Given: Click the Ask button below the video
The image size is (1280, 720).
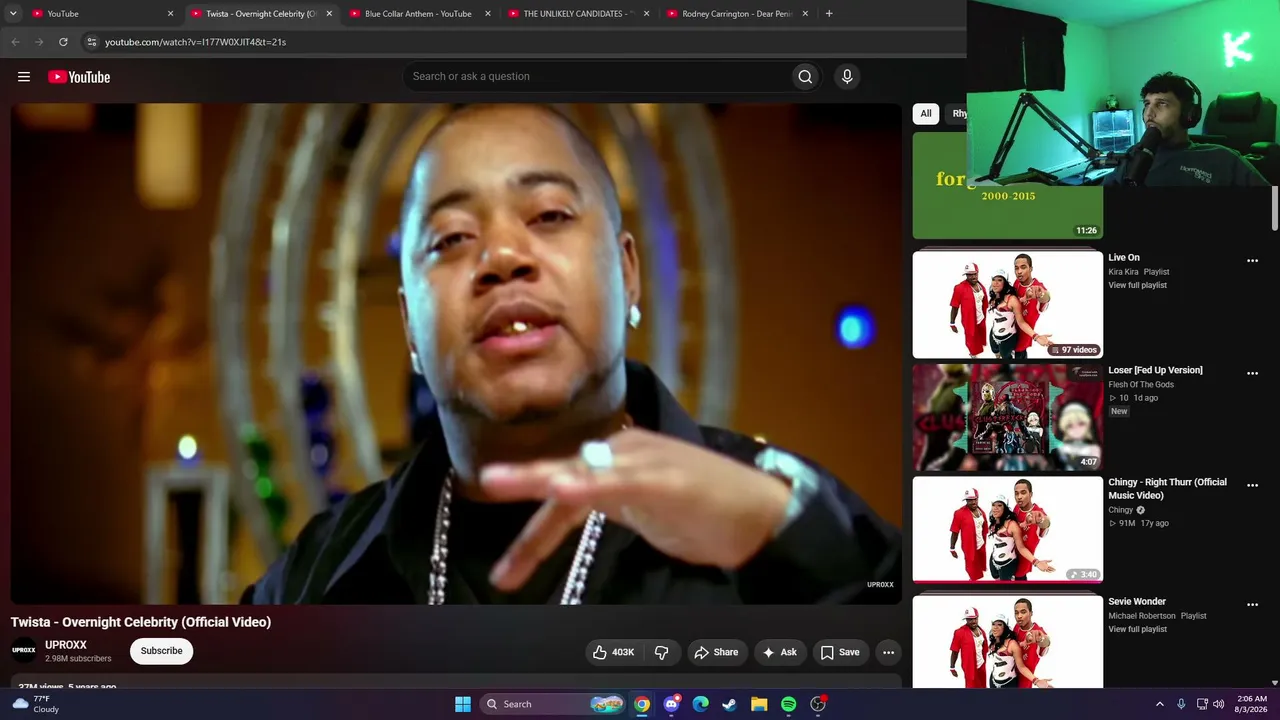Looking at the screenshot, I should tap(780, 652).
